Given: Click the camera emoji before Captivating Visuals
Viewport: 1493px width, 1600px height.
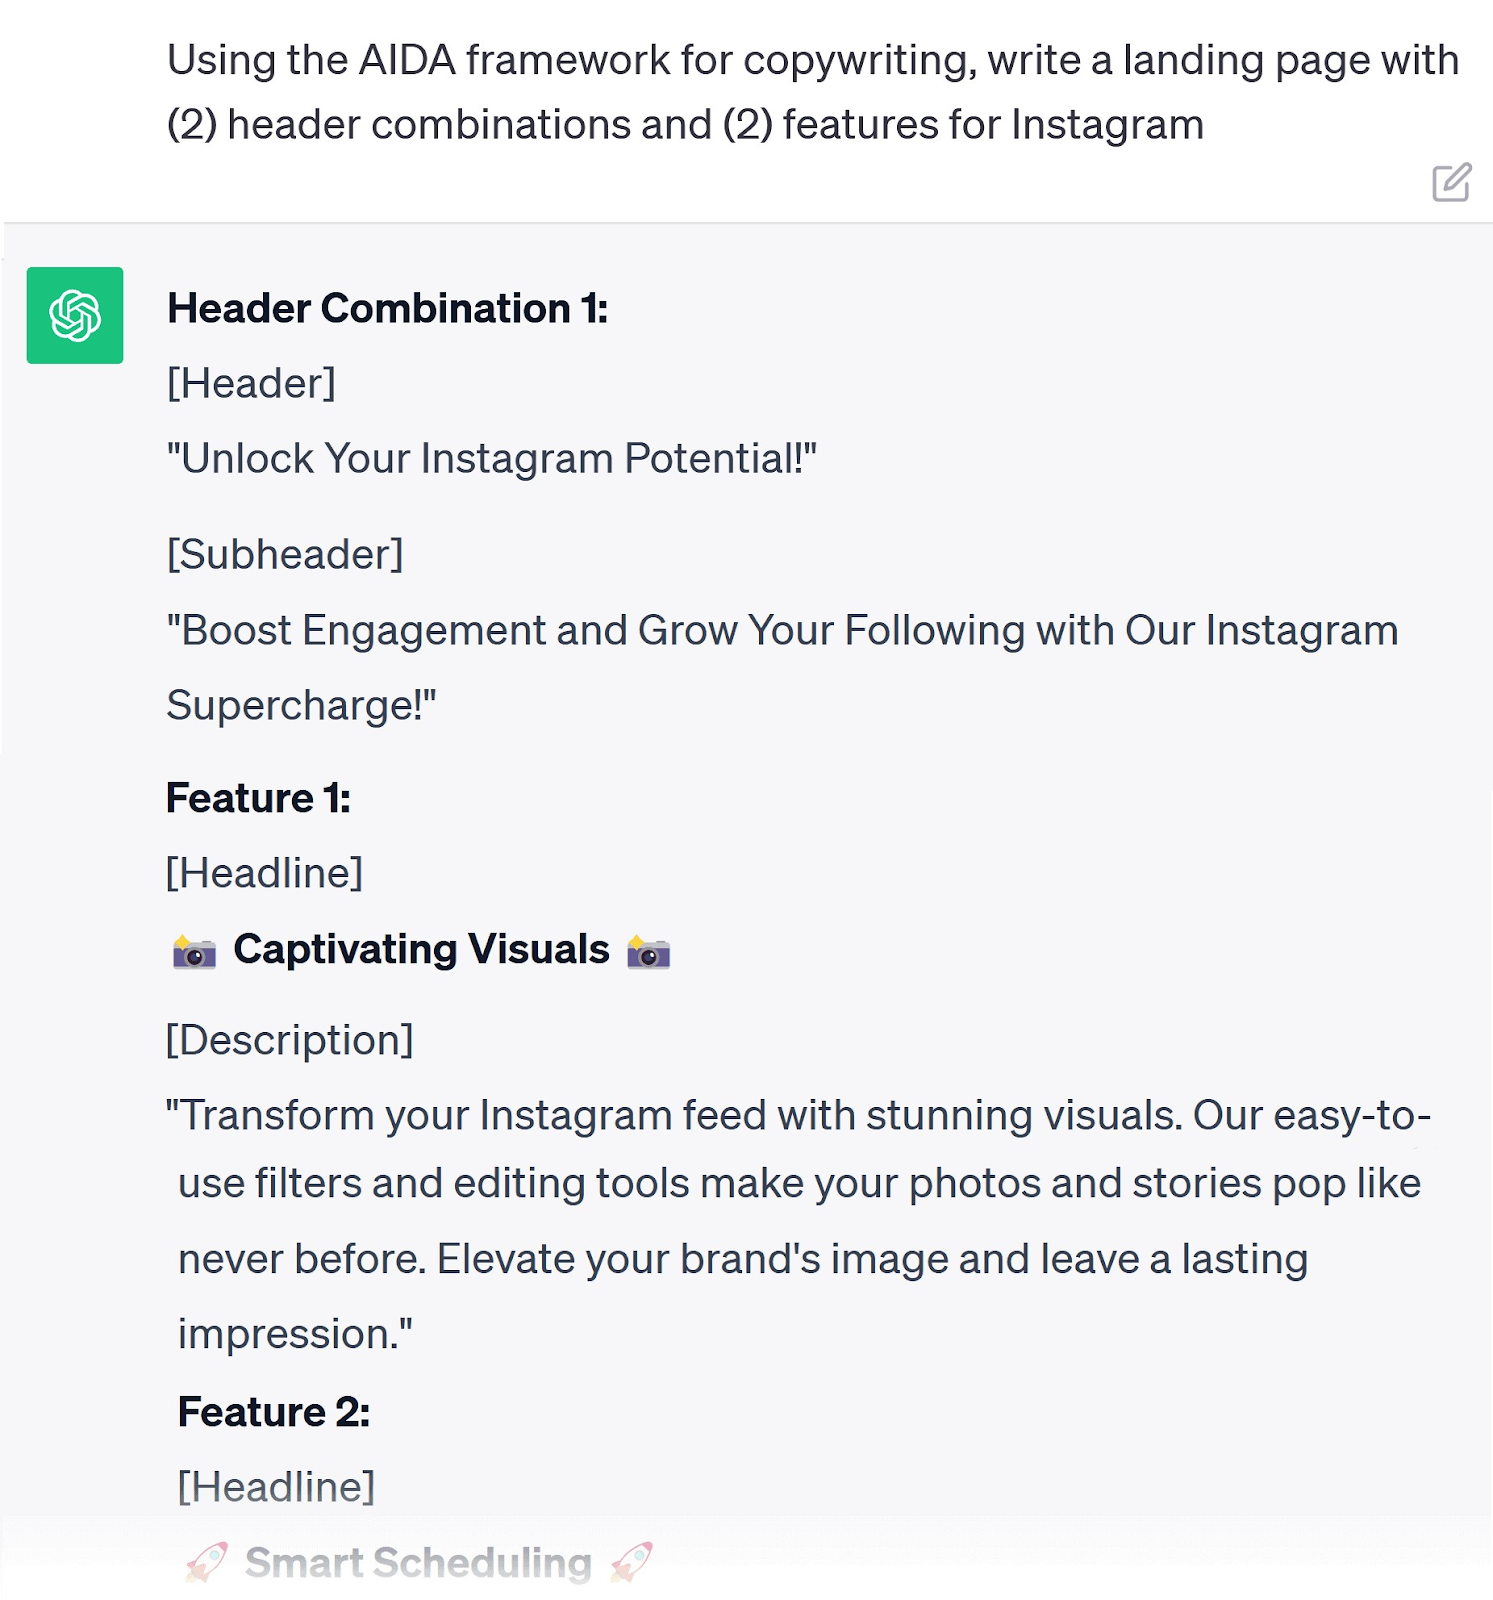Looking at the screenshot, I should tap(194, 951).
